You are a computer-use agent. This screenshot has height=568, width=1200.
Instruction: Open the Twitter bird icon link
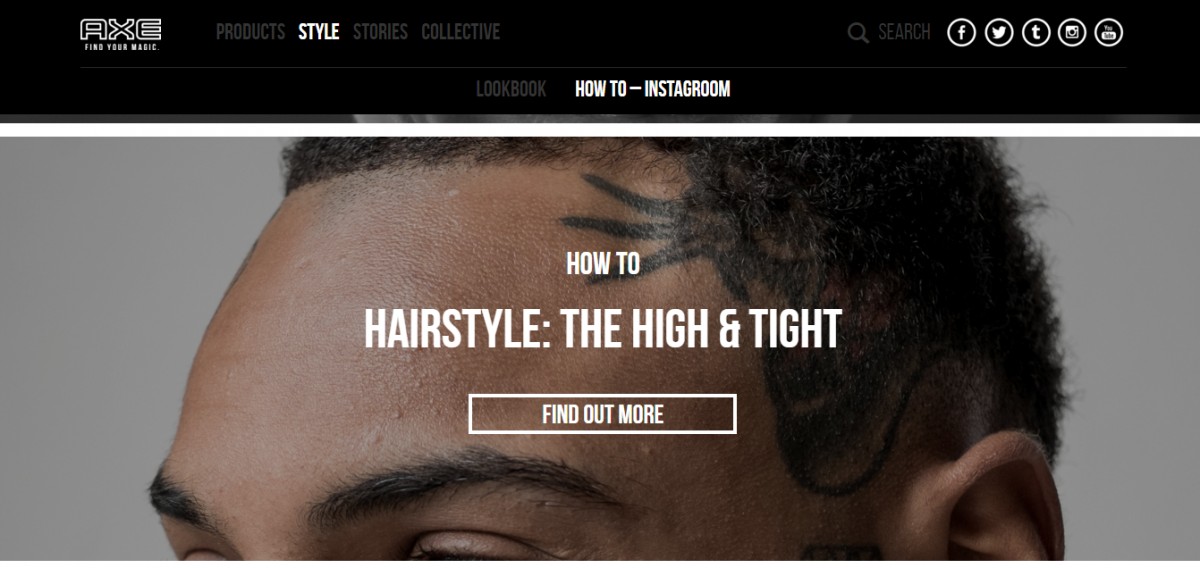pyautogui.click(x=998, y=32)
